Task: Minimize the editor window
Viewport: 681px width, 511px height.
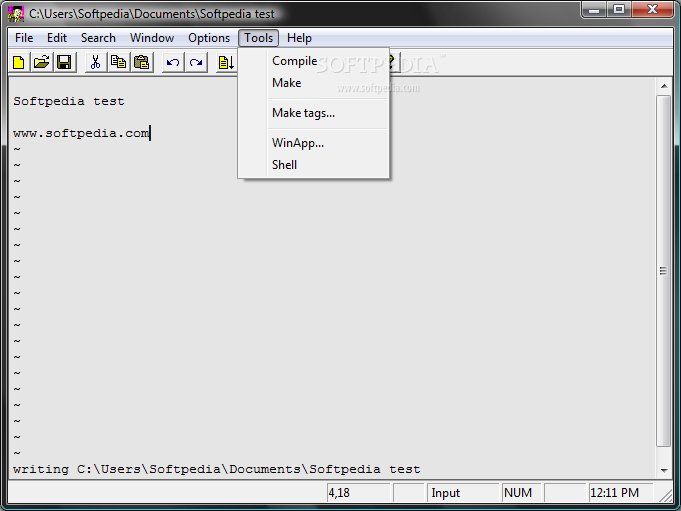Action: pos(594,10)
